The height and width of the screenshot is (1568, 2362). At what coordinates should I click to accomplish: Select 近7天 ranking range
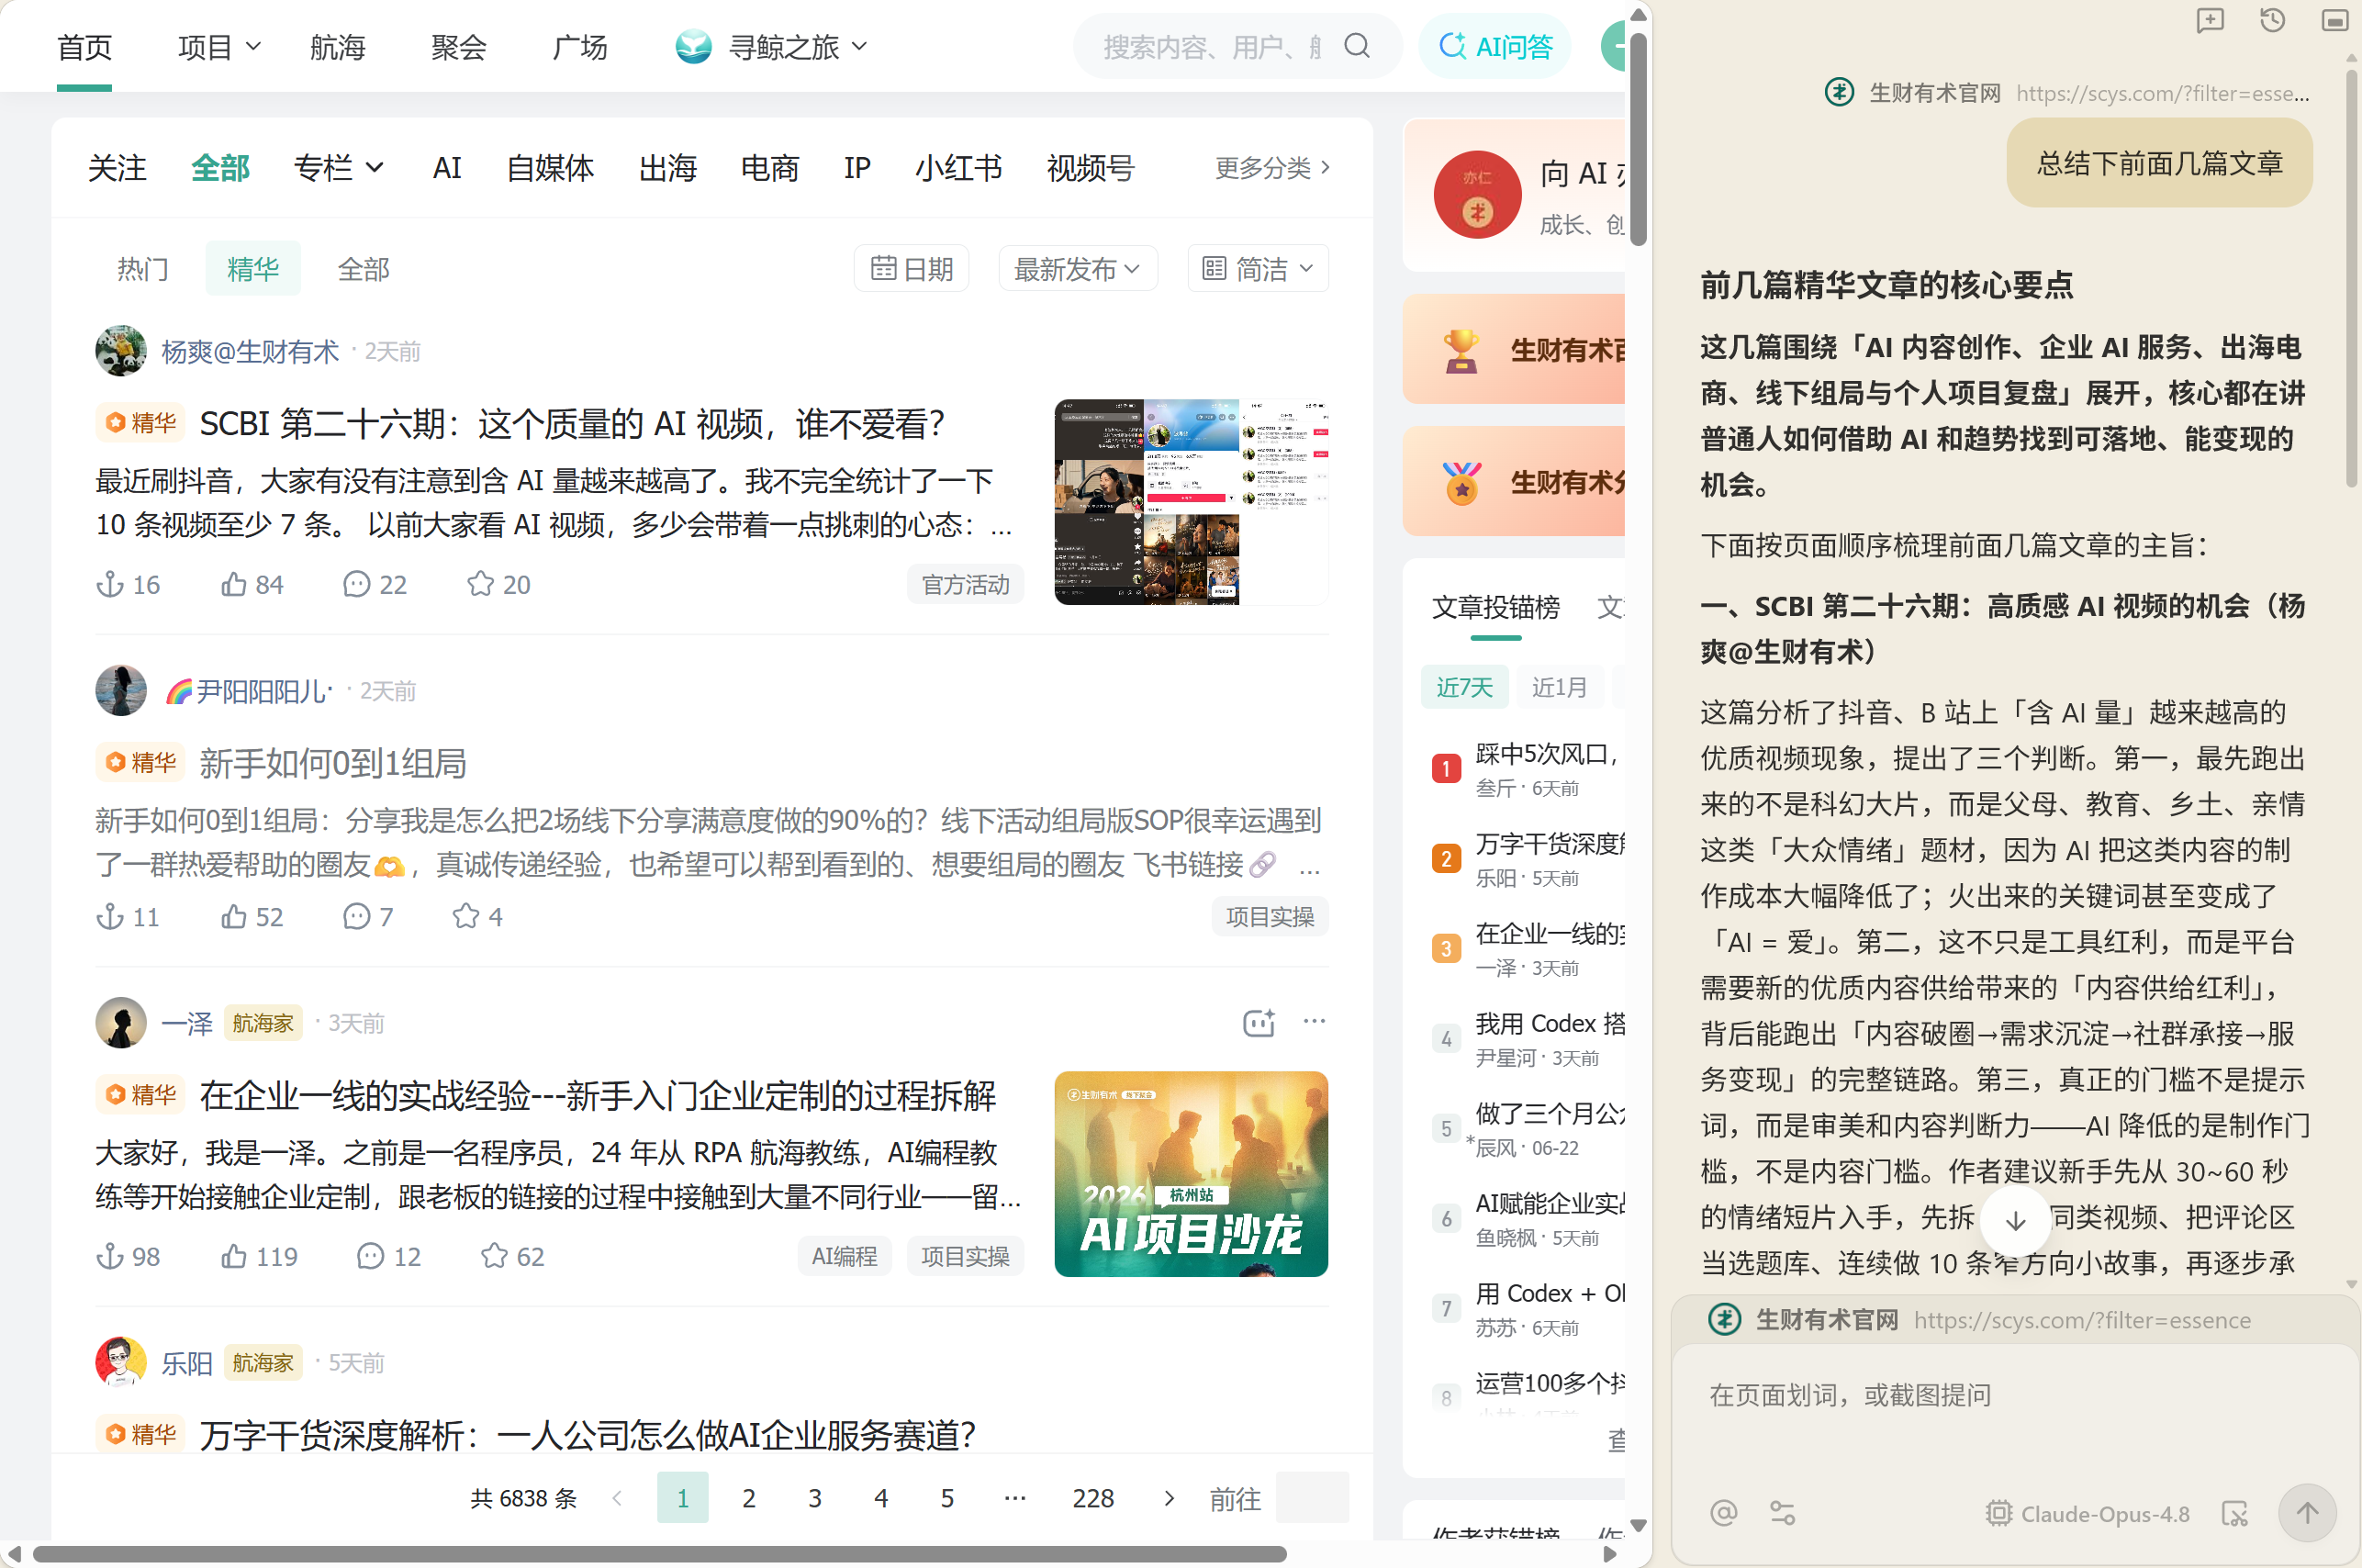click(1464, 687)
